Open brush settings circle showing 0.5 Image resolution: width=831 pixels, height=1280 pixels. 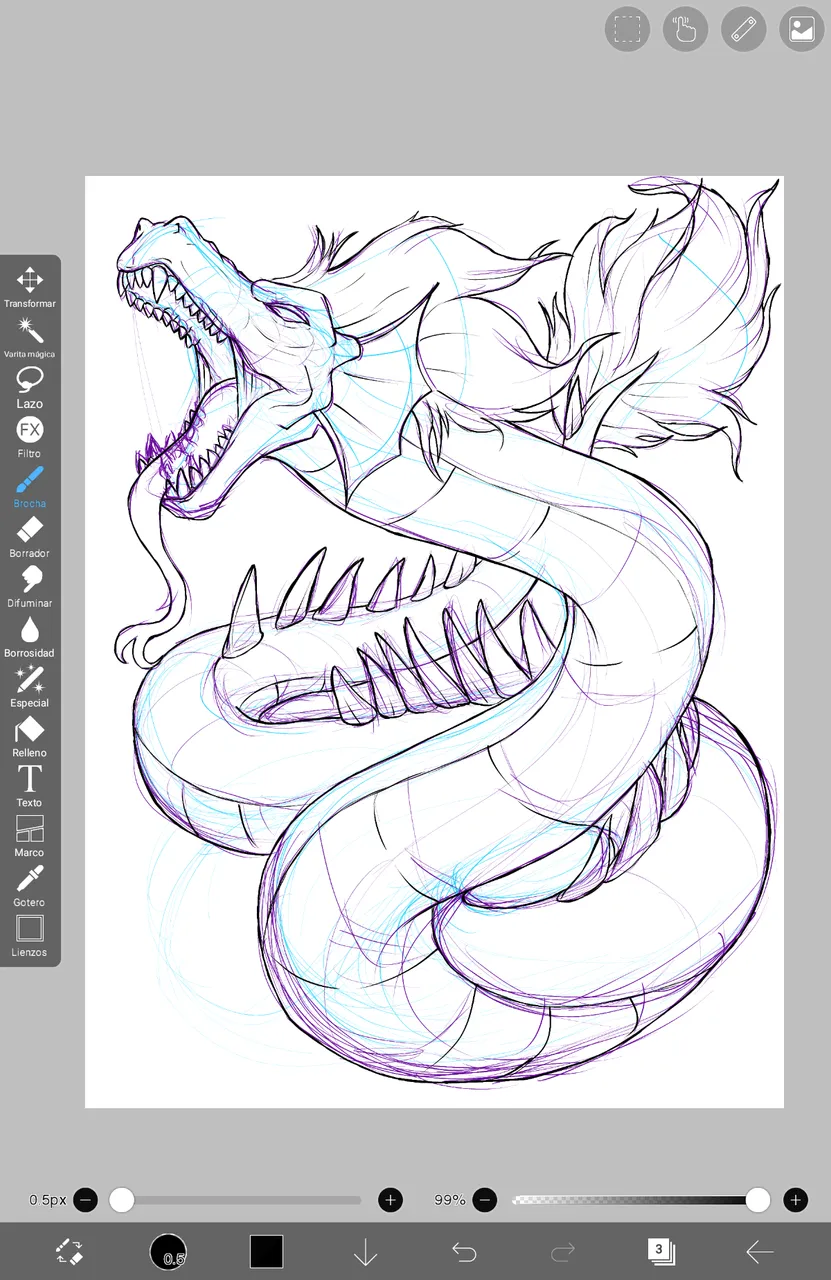click(x=168, y=1251)
